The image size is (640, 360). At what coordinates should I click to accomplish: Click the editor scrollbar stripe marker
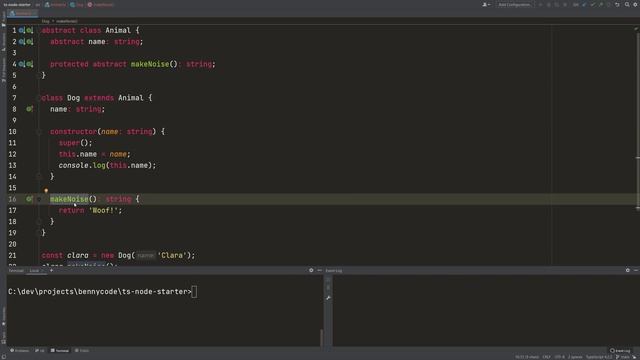click(638, 158)
